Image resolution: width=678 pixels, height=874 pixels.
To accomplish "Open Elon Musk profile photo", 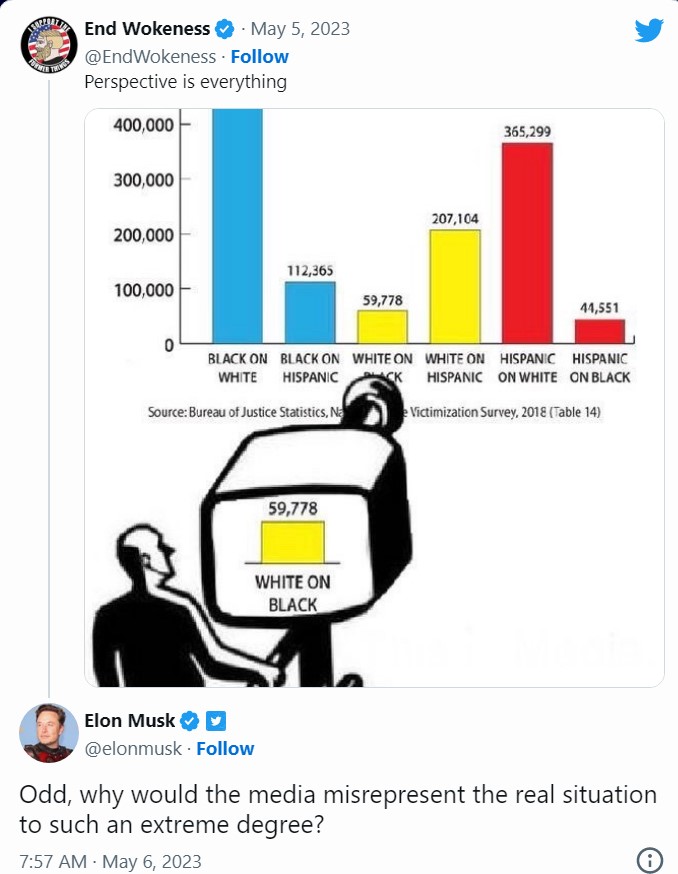I will [x=49, y=732].
